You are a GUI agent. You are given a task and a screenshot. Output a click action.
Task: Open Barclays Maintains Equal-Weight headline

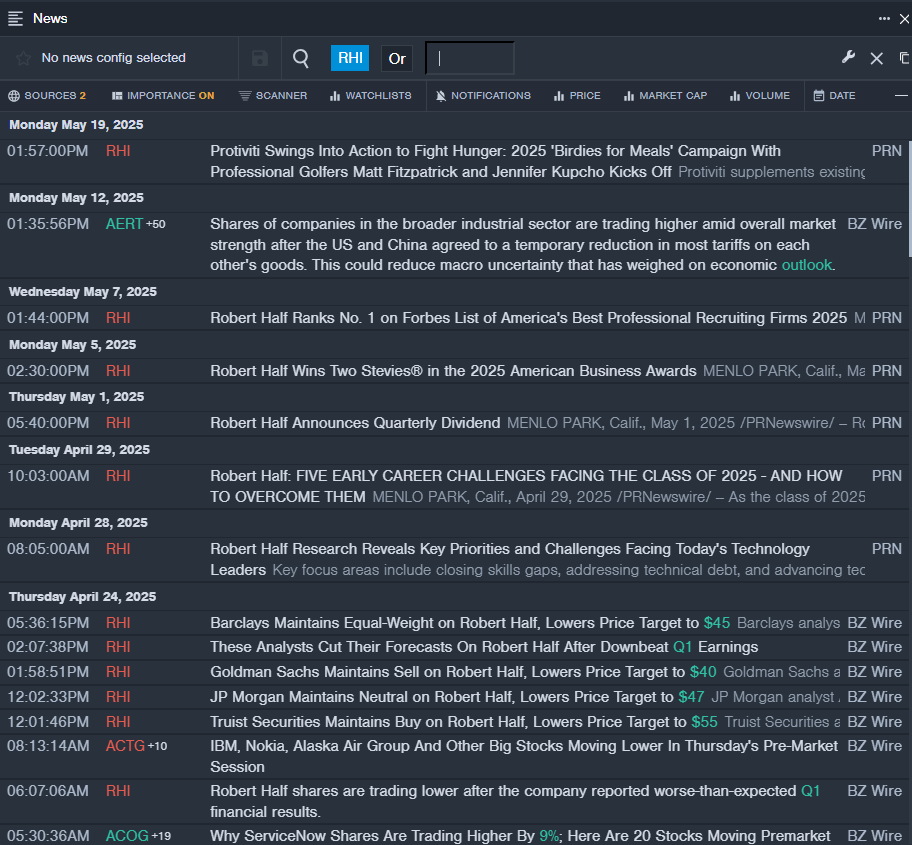[x=470, y=623]
